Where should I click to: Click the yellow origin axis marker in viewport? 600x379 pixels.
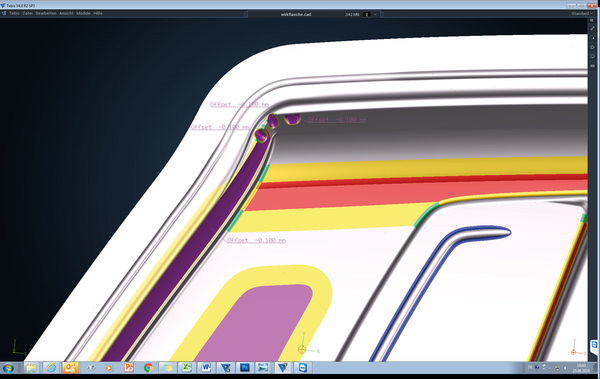[x=302, y=349]
